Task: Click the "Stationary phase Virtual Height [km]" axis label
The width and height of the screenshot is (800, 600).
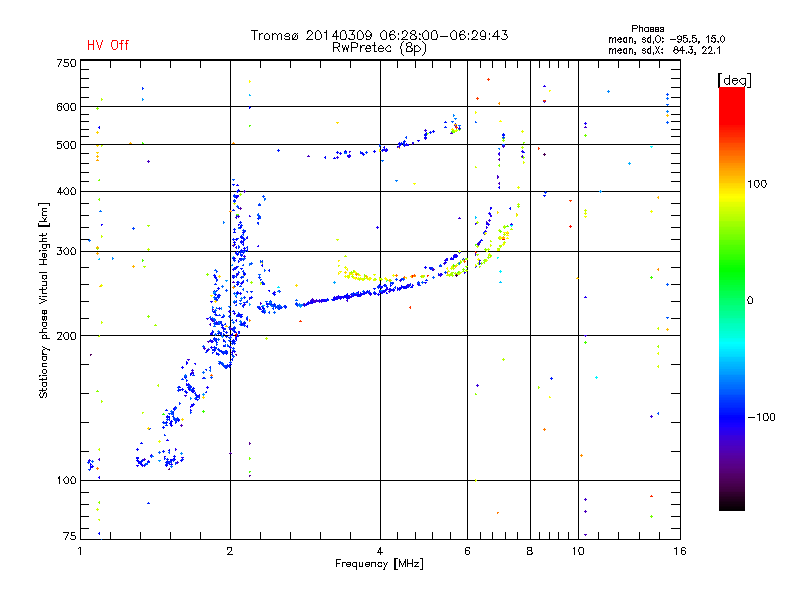Action: pyautogui.click(x=43, y=300)
